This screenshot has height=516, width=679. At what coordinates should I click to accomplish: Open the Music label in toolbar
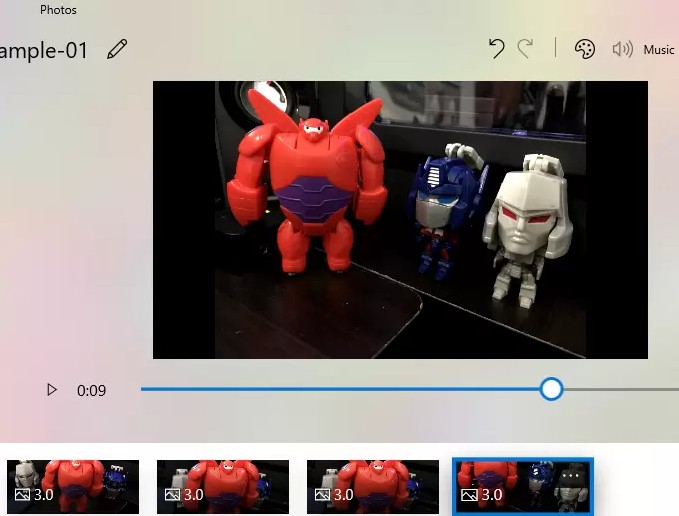[x=658, y=50]
